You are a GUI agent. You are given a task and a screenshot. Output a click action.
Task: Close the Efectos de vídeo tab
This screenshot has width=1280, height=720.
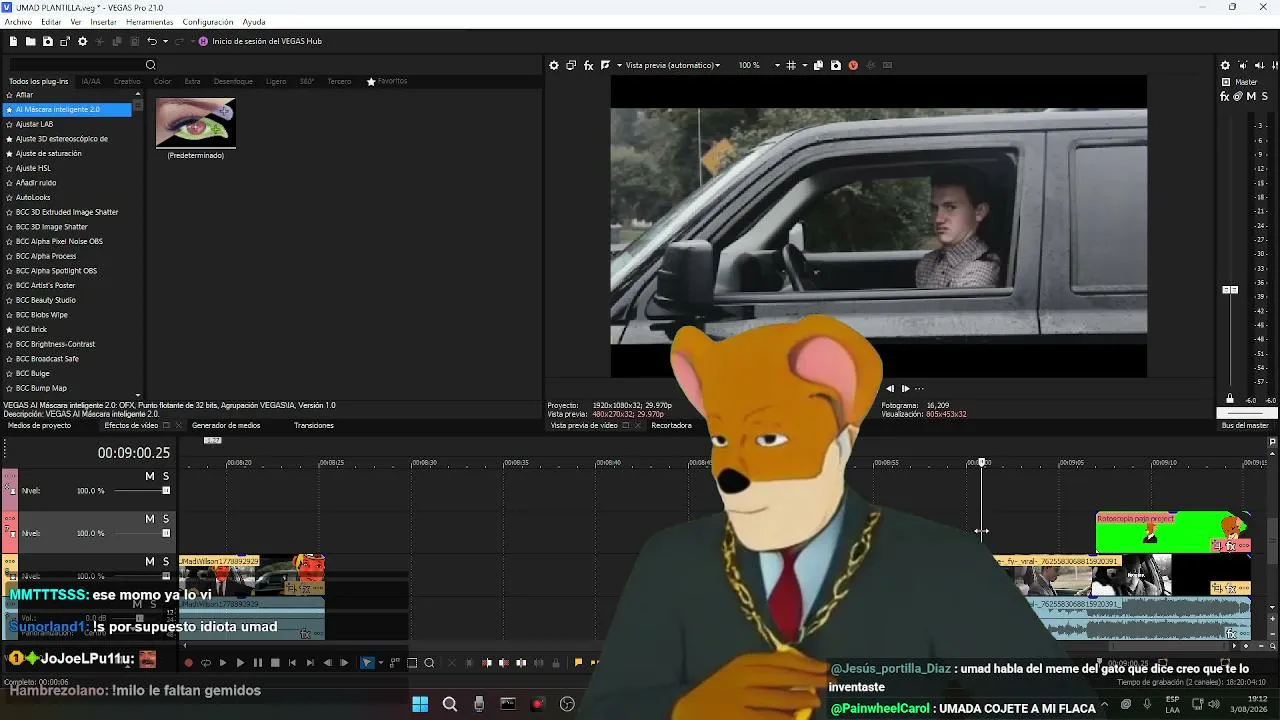click(177, 425)
